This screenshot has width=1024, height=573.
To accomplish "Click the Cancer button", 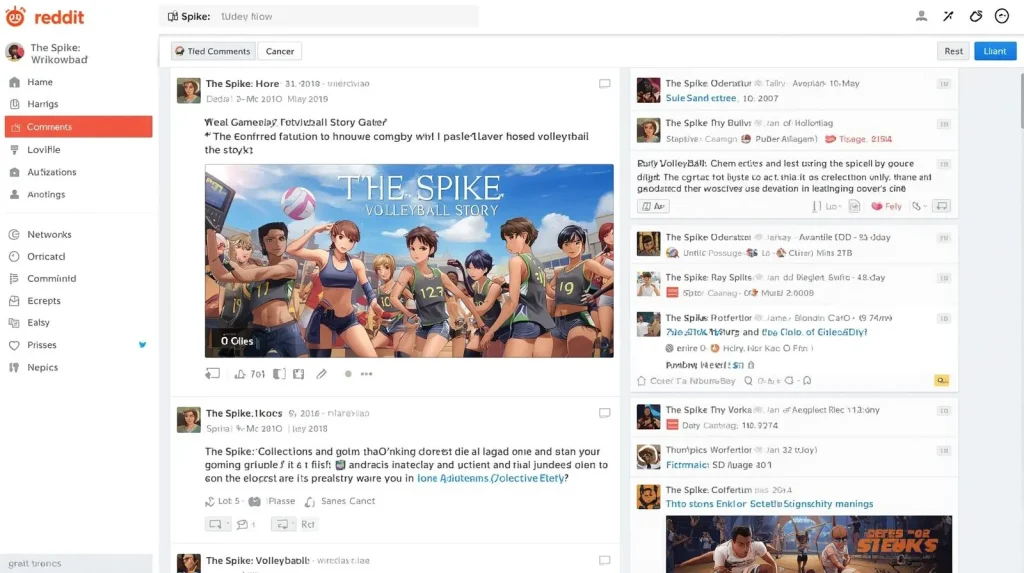I will [280, 51].
